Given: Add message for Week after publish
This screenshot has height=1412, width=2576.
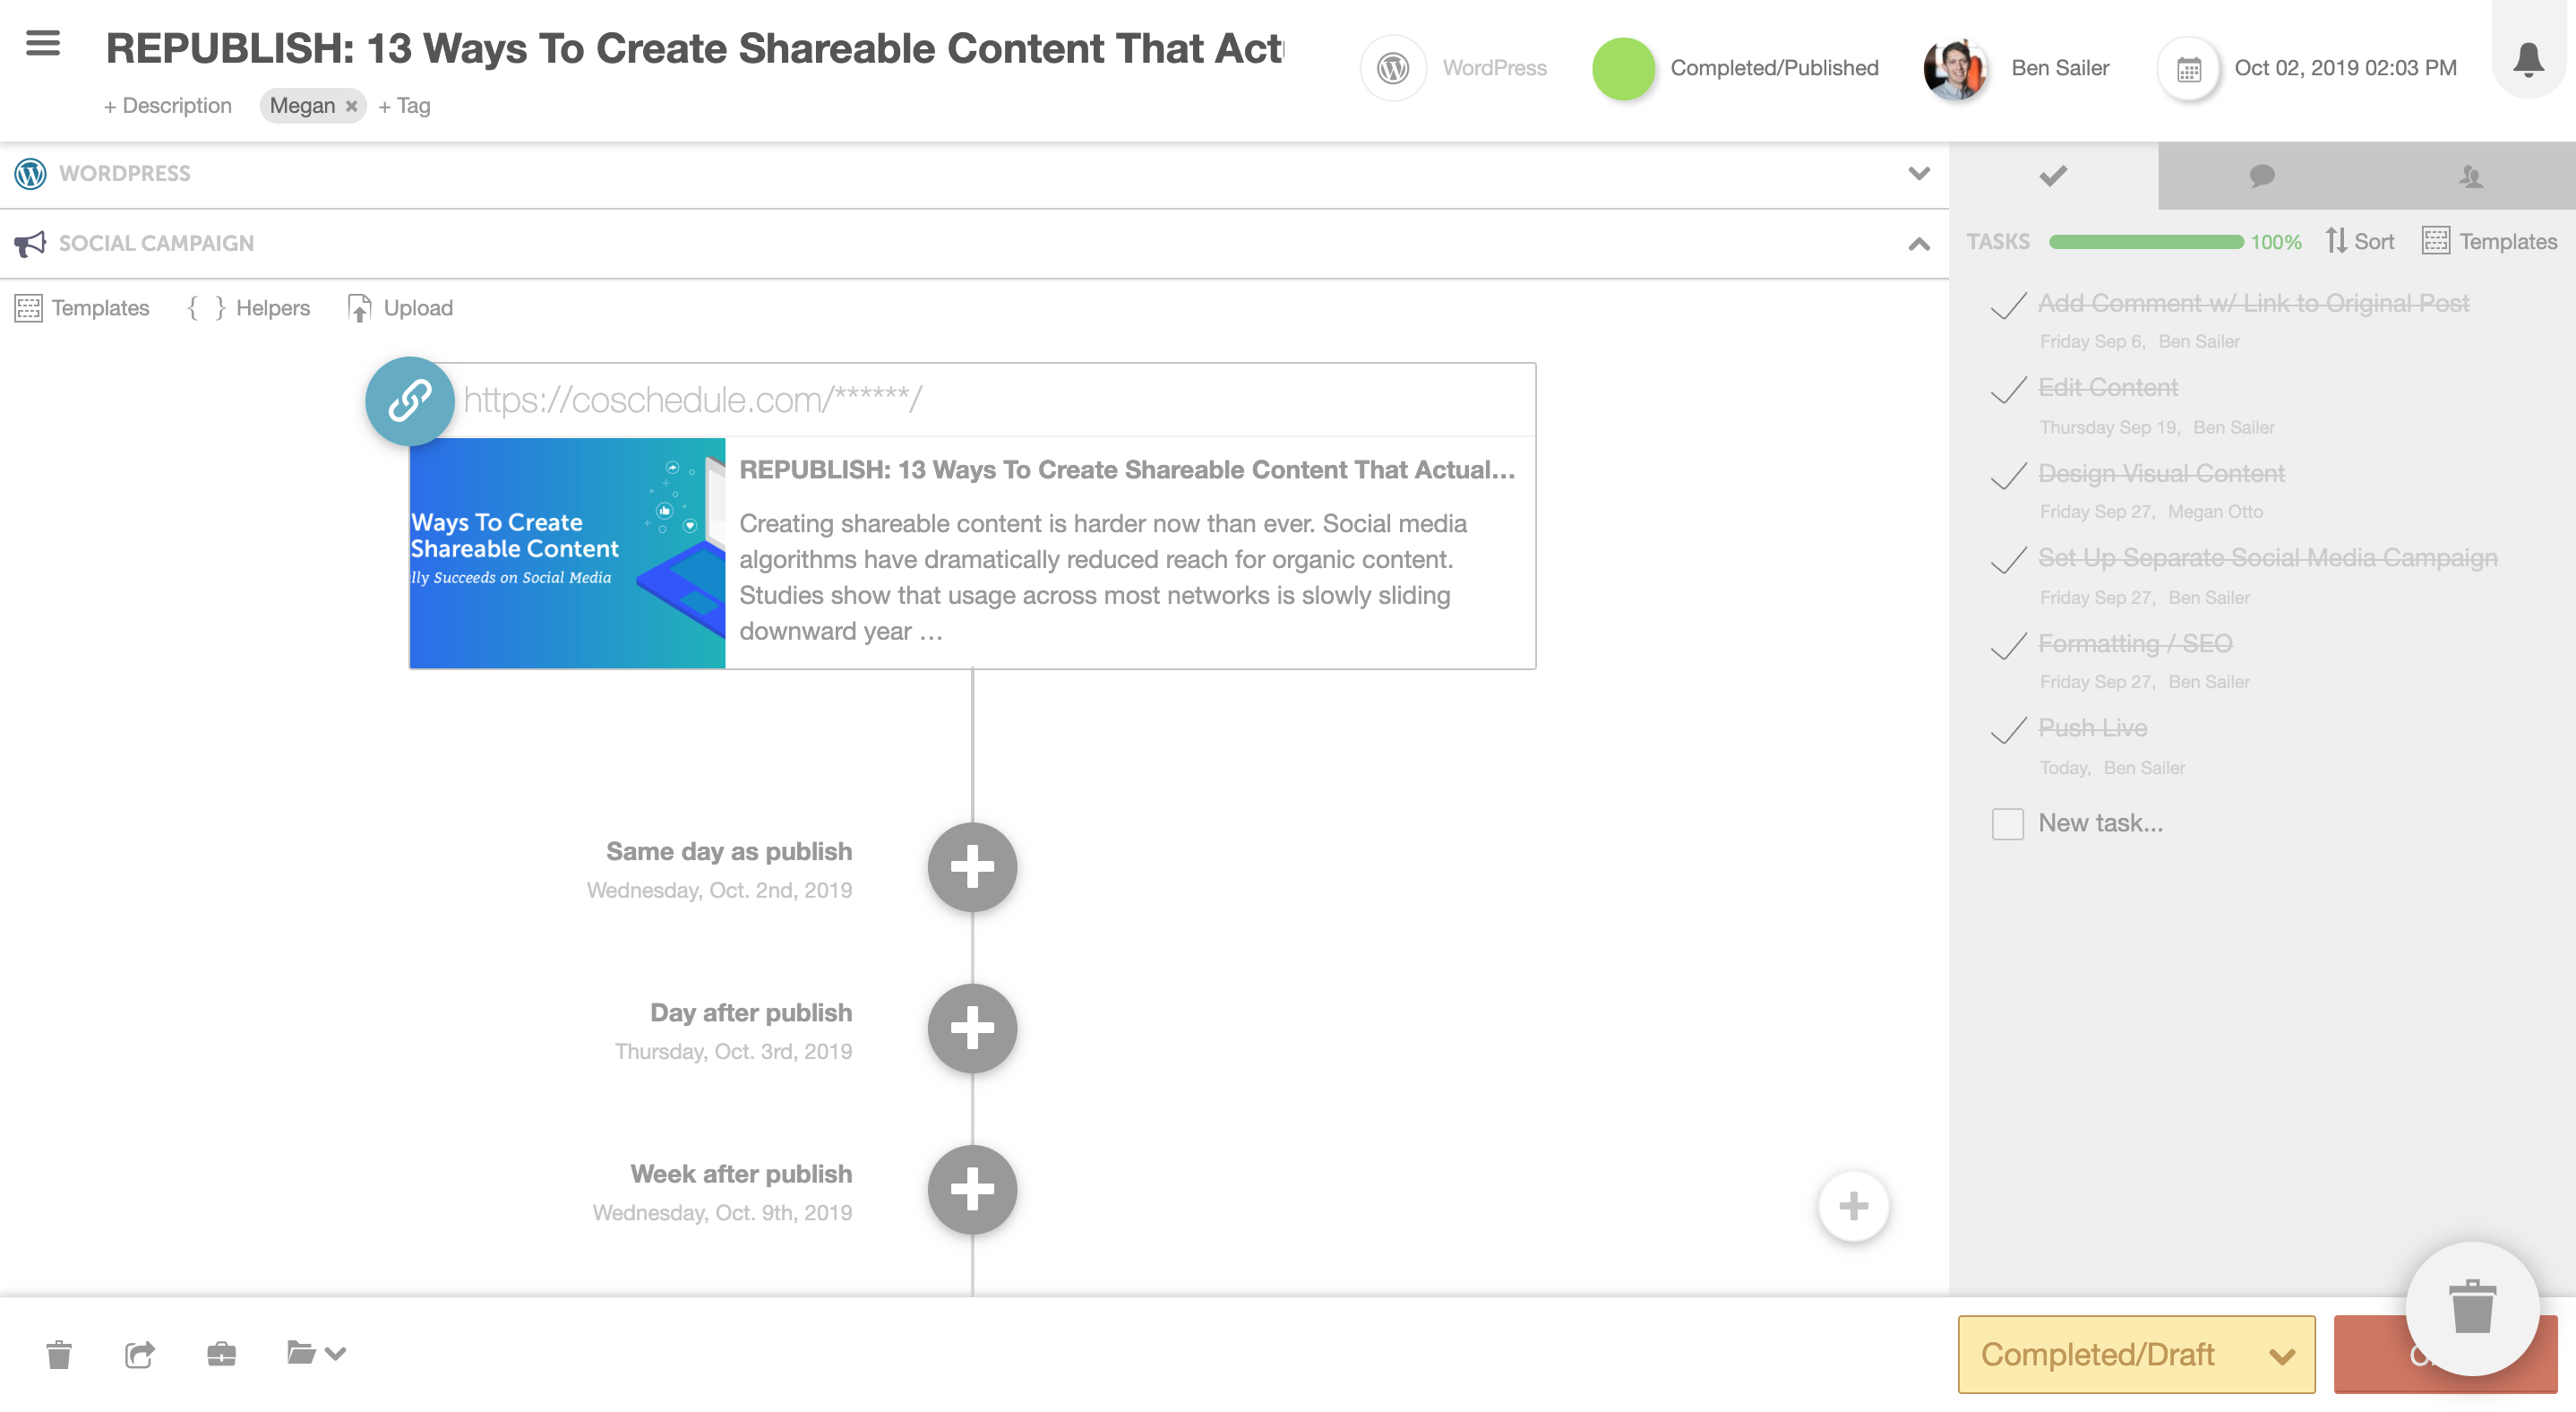Looking at the screenshot, I should click(971, 1189).
